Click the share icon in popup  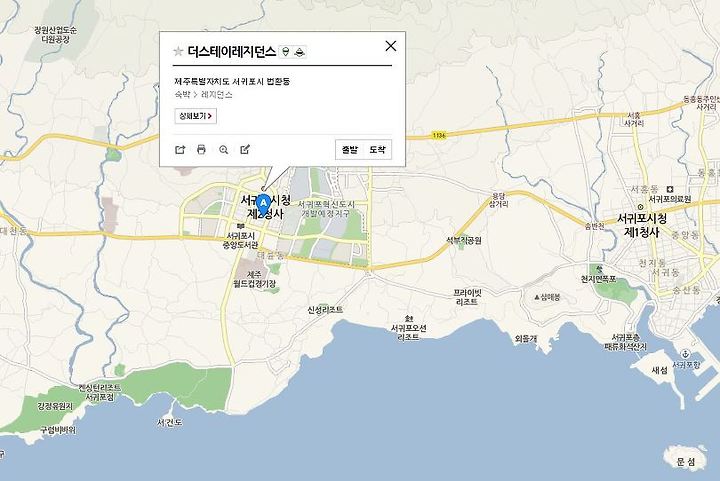(180, 150)
